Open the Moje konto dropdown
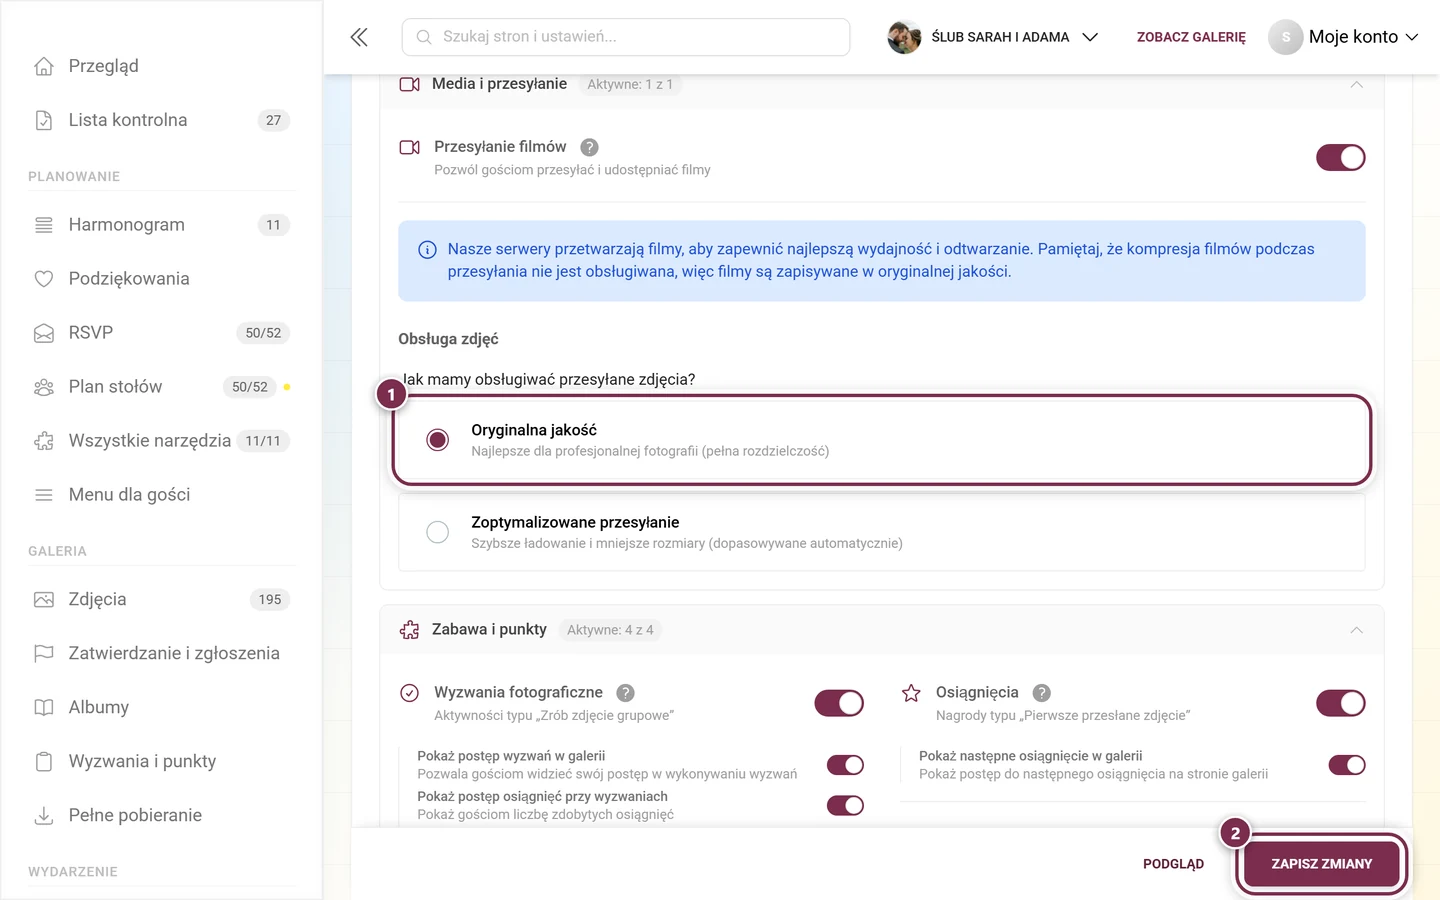 (1344, 37)
